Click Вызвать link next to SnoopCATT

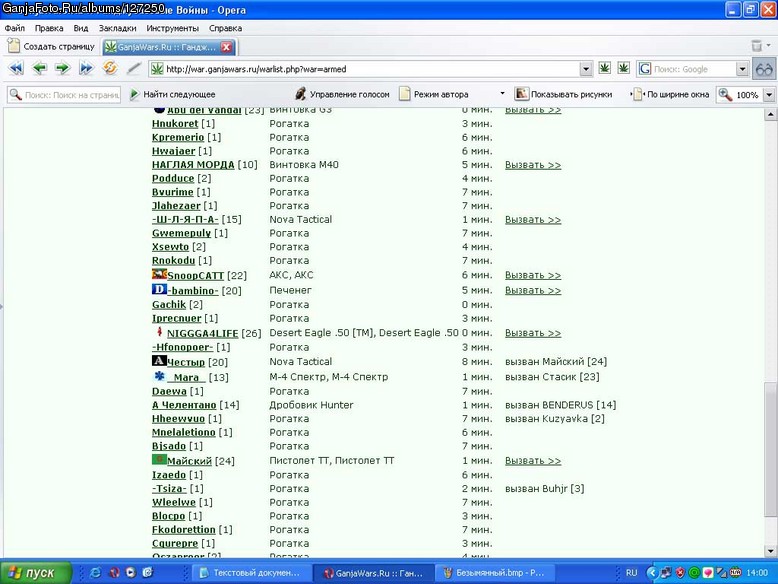pos(533,275)
